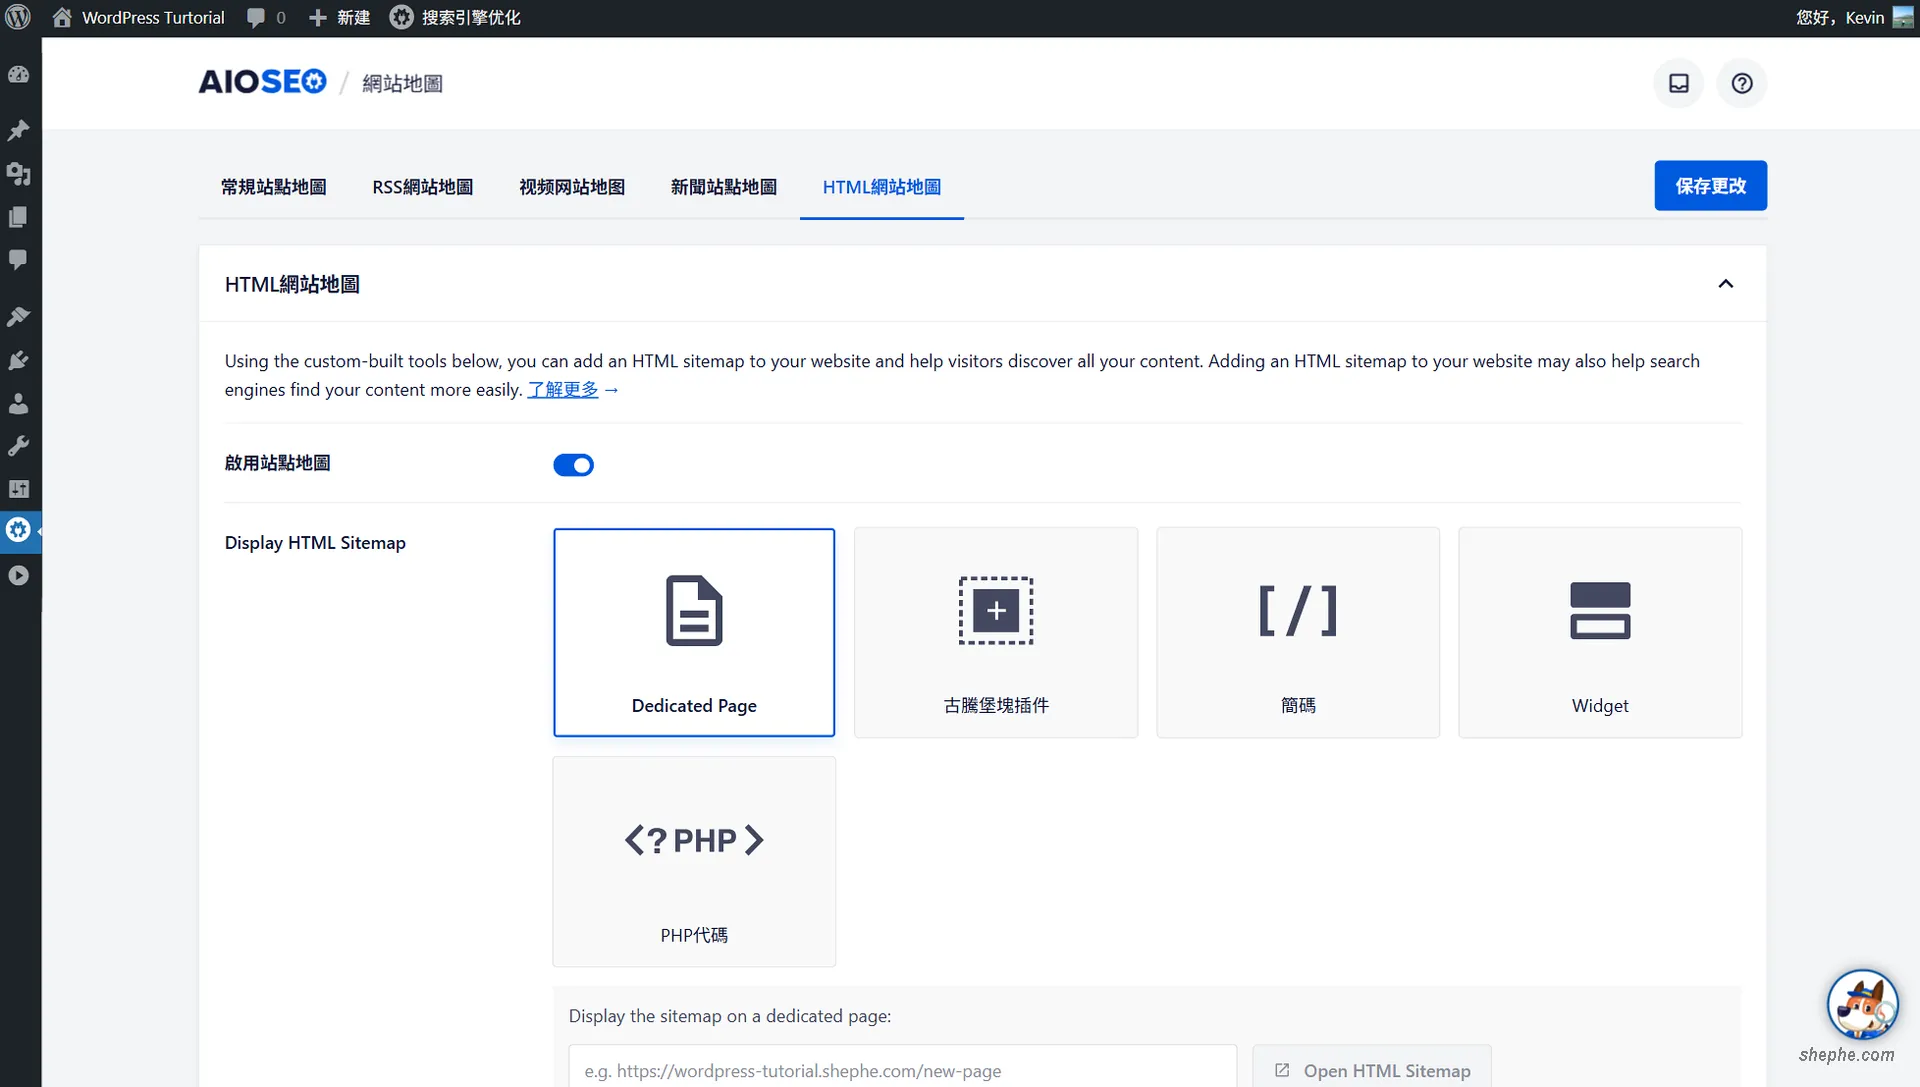
Task: Open the help question mark icon
Action: click(1742, 83)
